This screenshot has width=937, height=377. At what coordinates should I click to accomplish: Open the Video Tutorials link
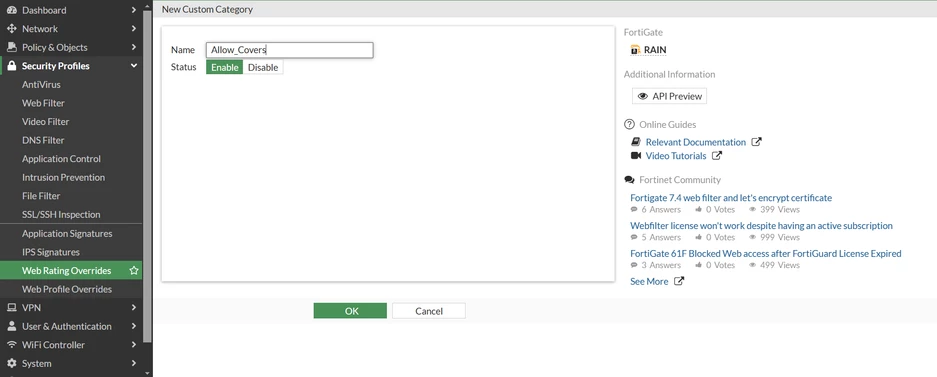676,156
